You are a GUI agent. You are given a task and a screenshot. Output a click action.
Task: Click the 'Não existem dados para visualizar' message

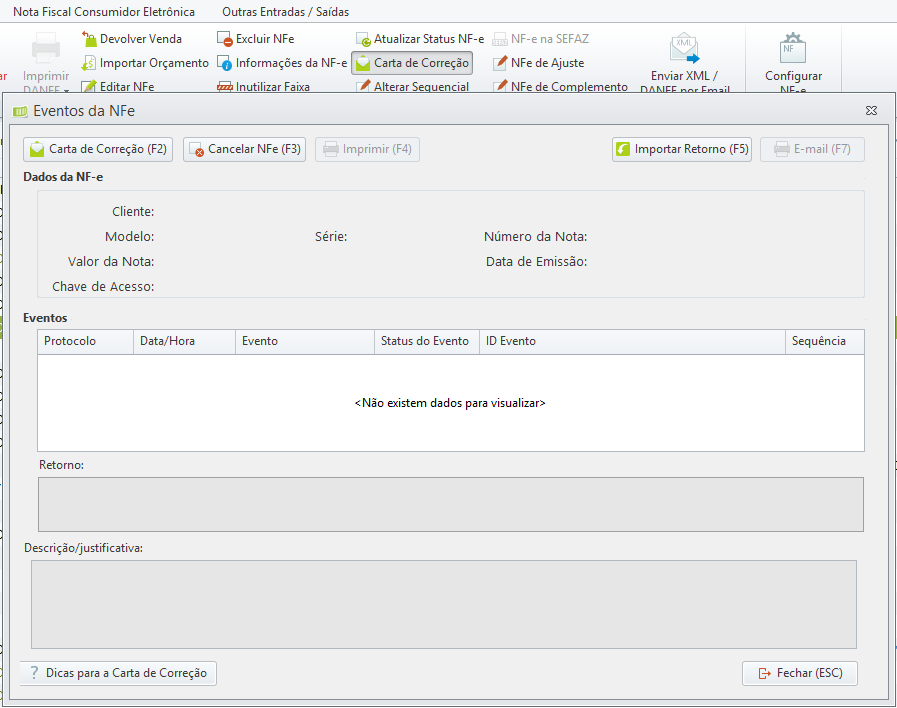(x=450, y=403)
